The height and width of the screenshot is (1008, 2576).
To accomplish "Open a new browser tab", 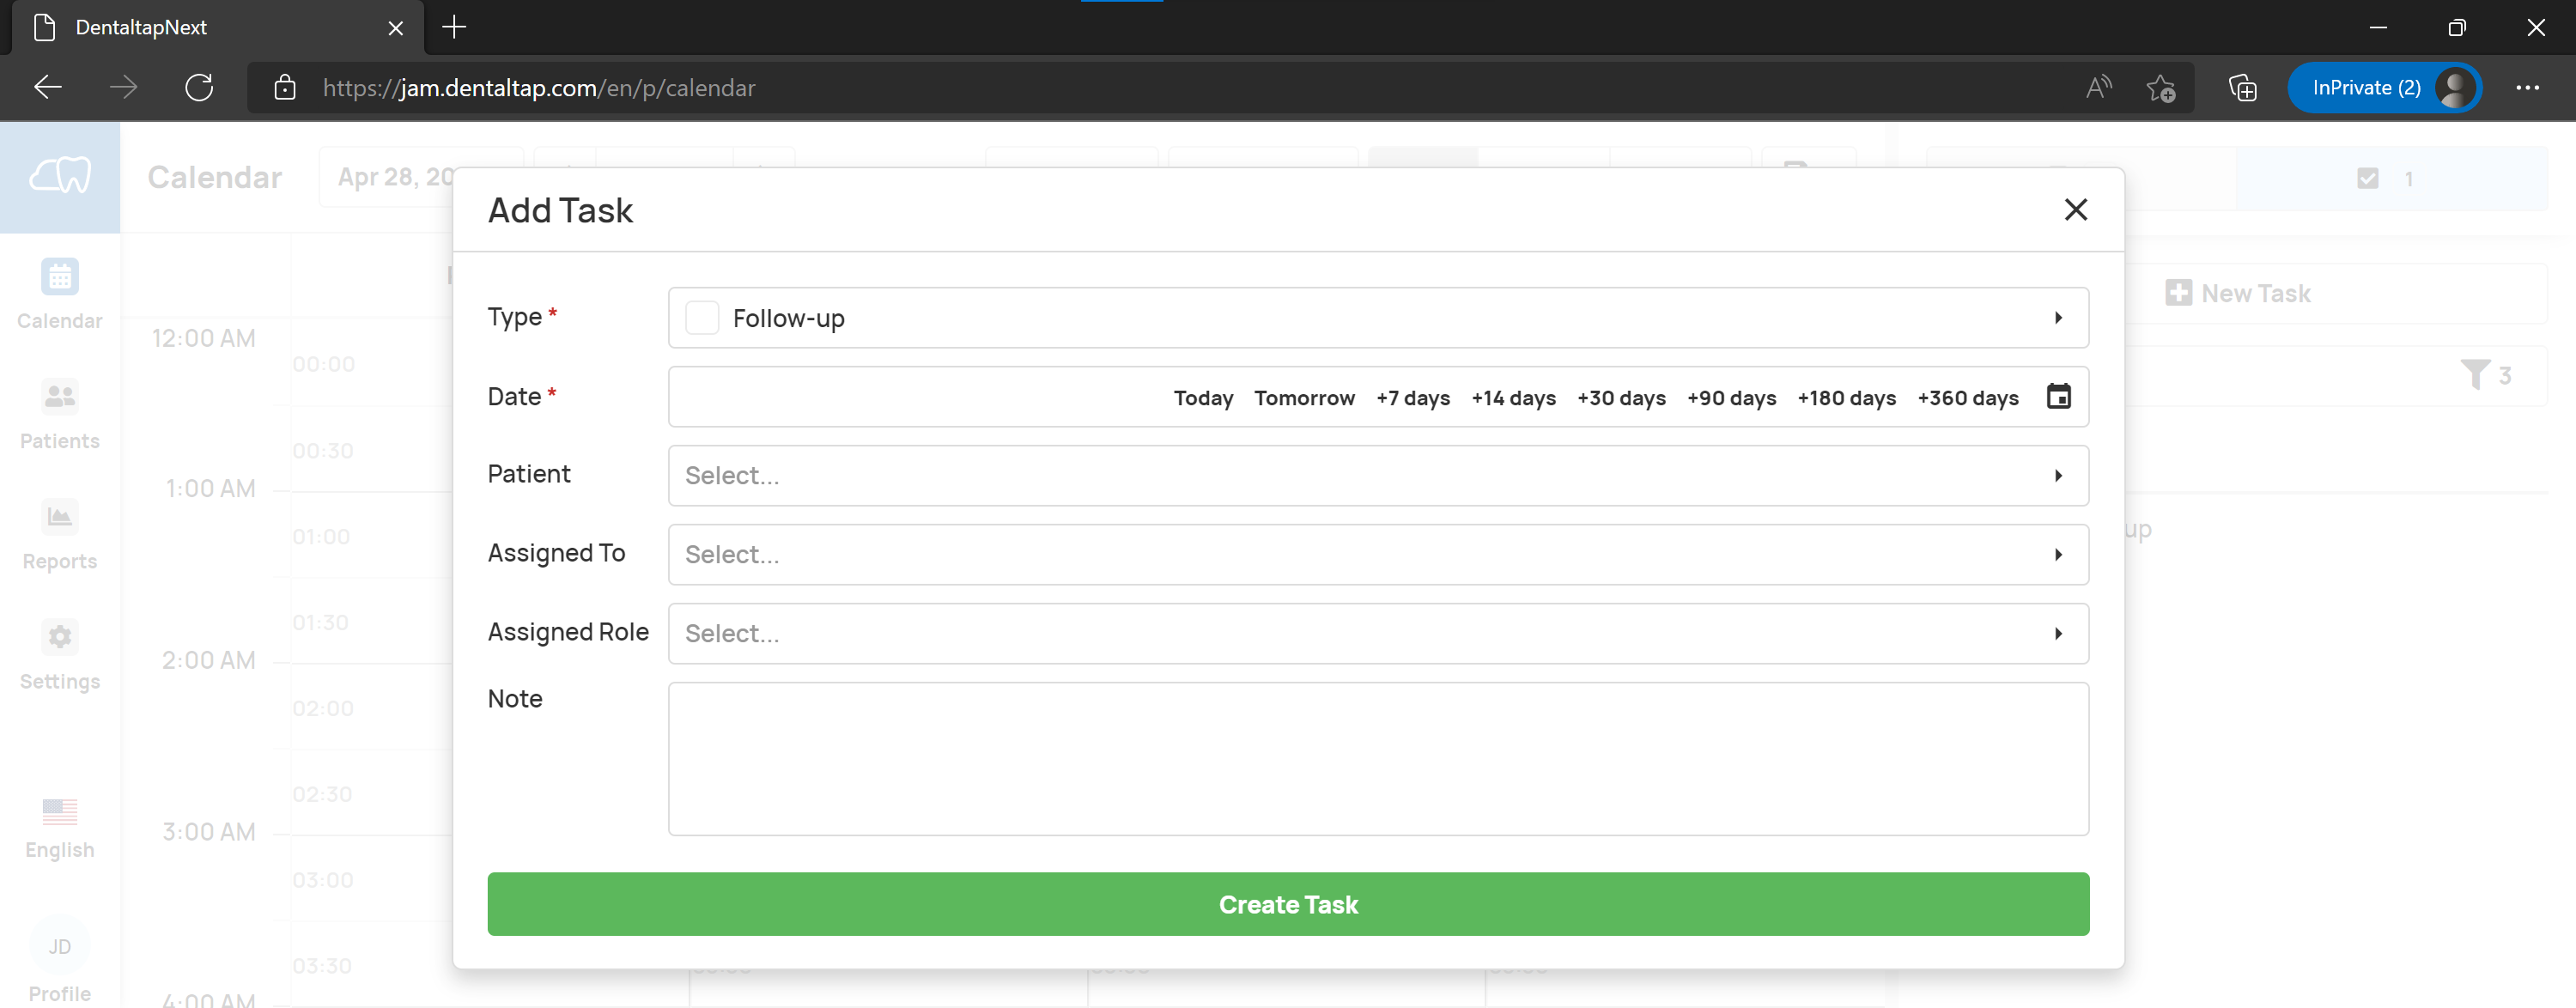I will [454, 27].
